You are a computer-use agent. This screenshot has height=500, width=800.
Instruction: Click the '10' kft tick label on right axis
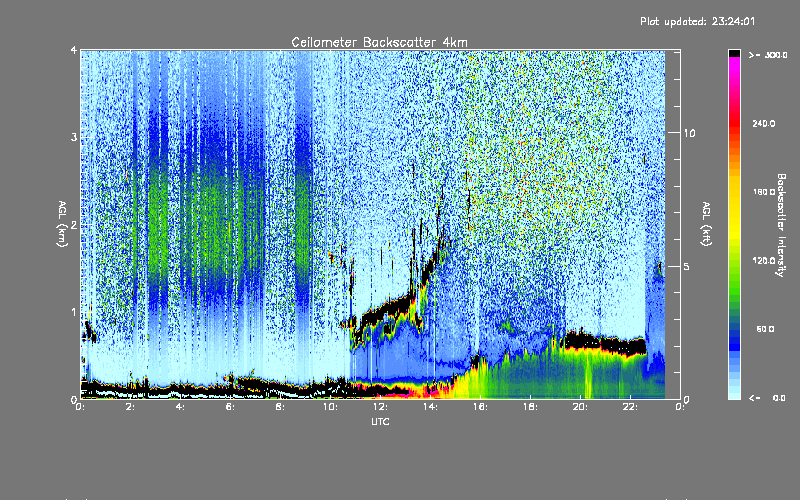(x=689, y=133)
